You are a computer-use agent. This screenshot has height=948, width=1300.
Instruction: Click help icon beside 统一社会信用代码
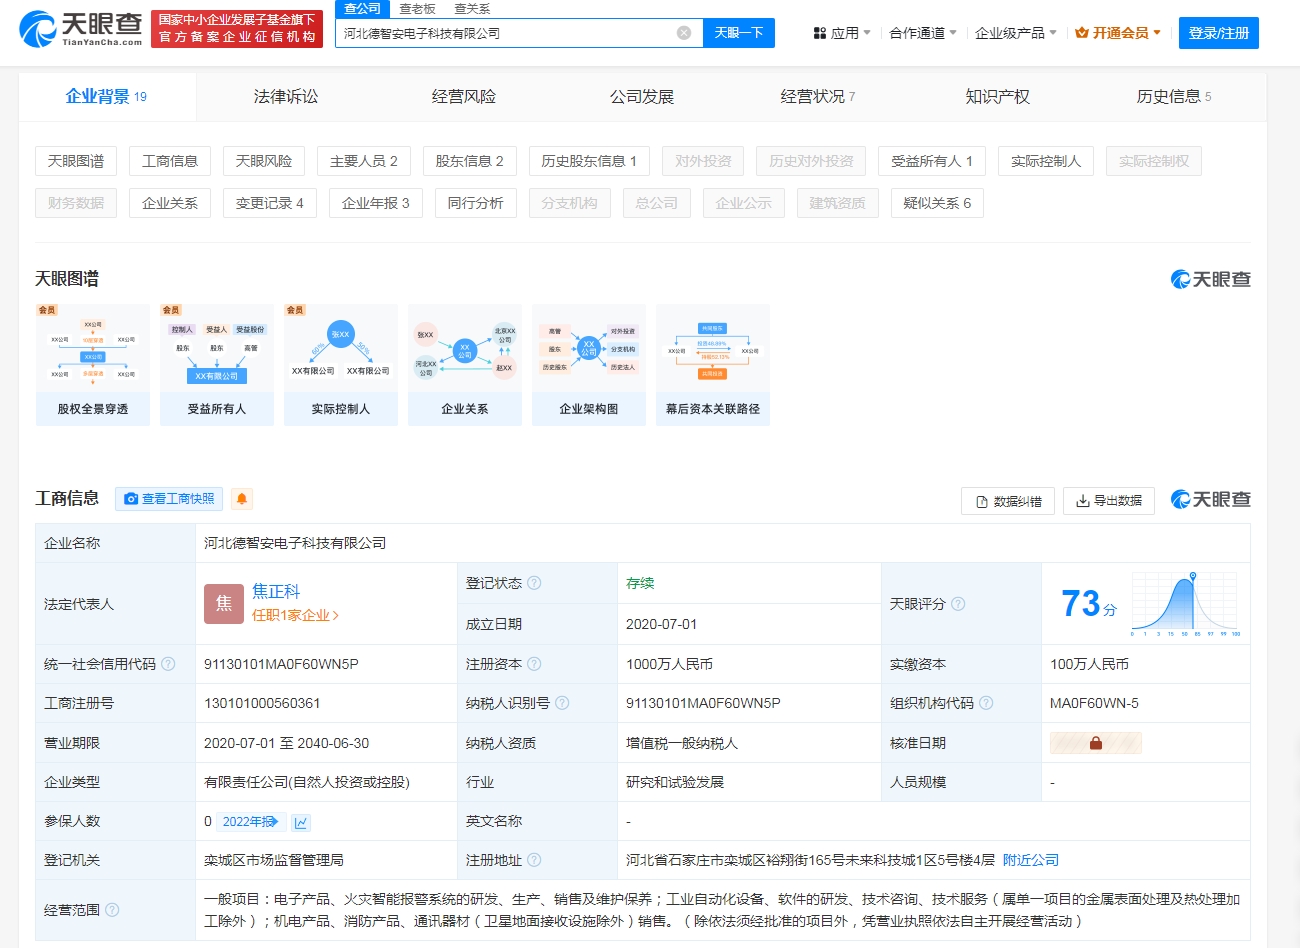(x=168, y=664)
